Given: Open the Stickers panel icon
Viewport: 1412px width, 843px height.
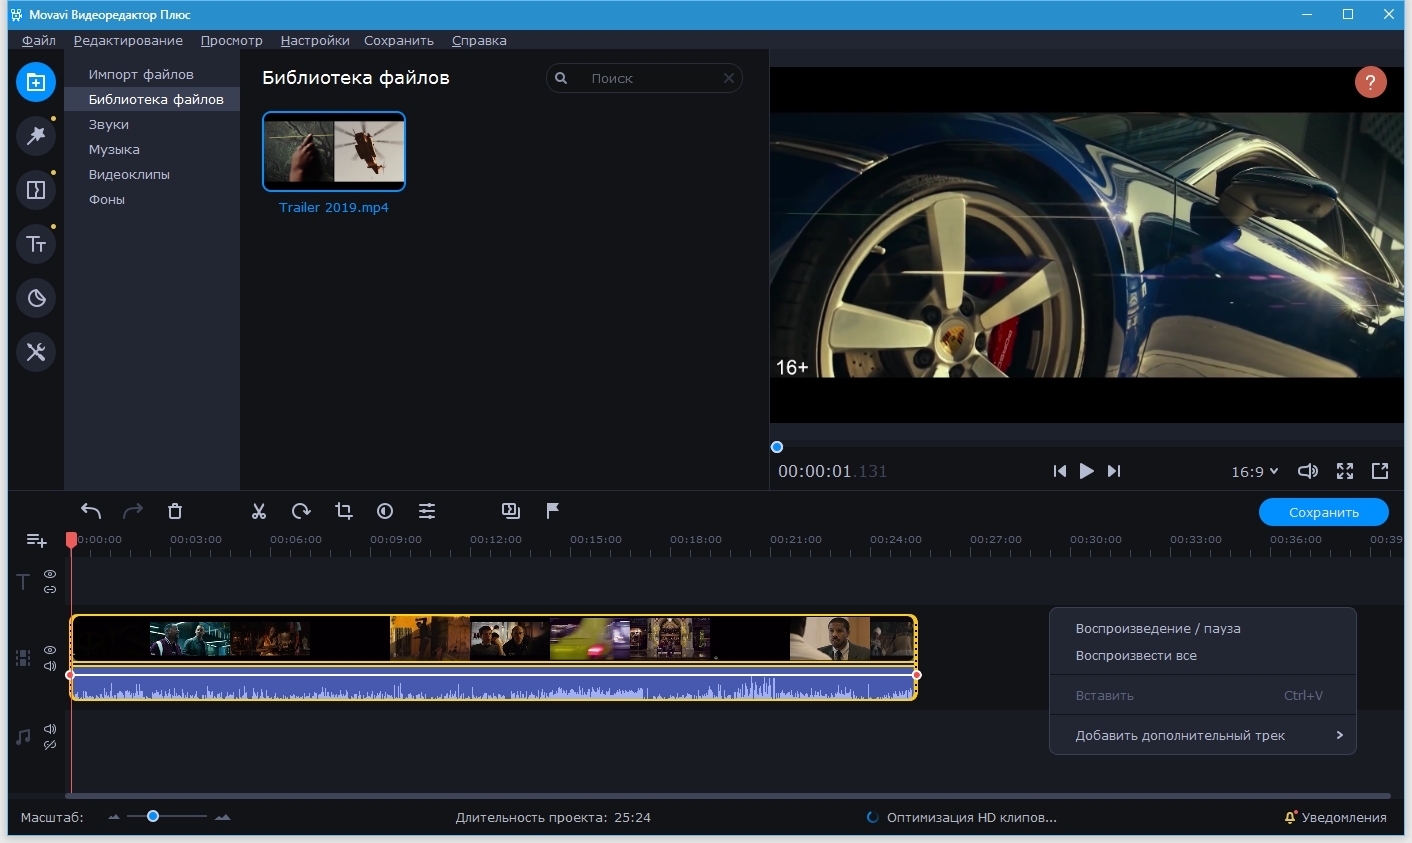Looking at the screenshot, I should (x=35, y=298).
